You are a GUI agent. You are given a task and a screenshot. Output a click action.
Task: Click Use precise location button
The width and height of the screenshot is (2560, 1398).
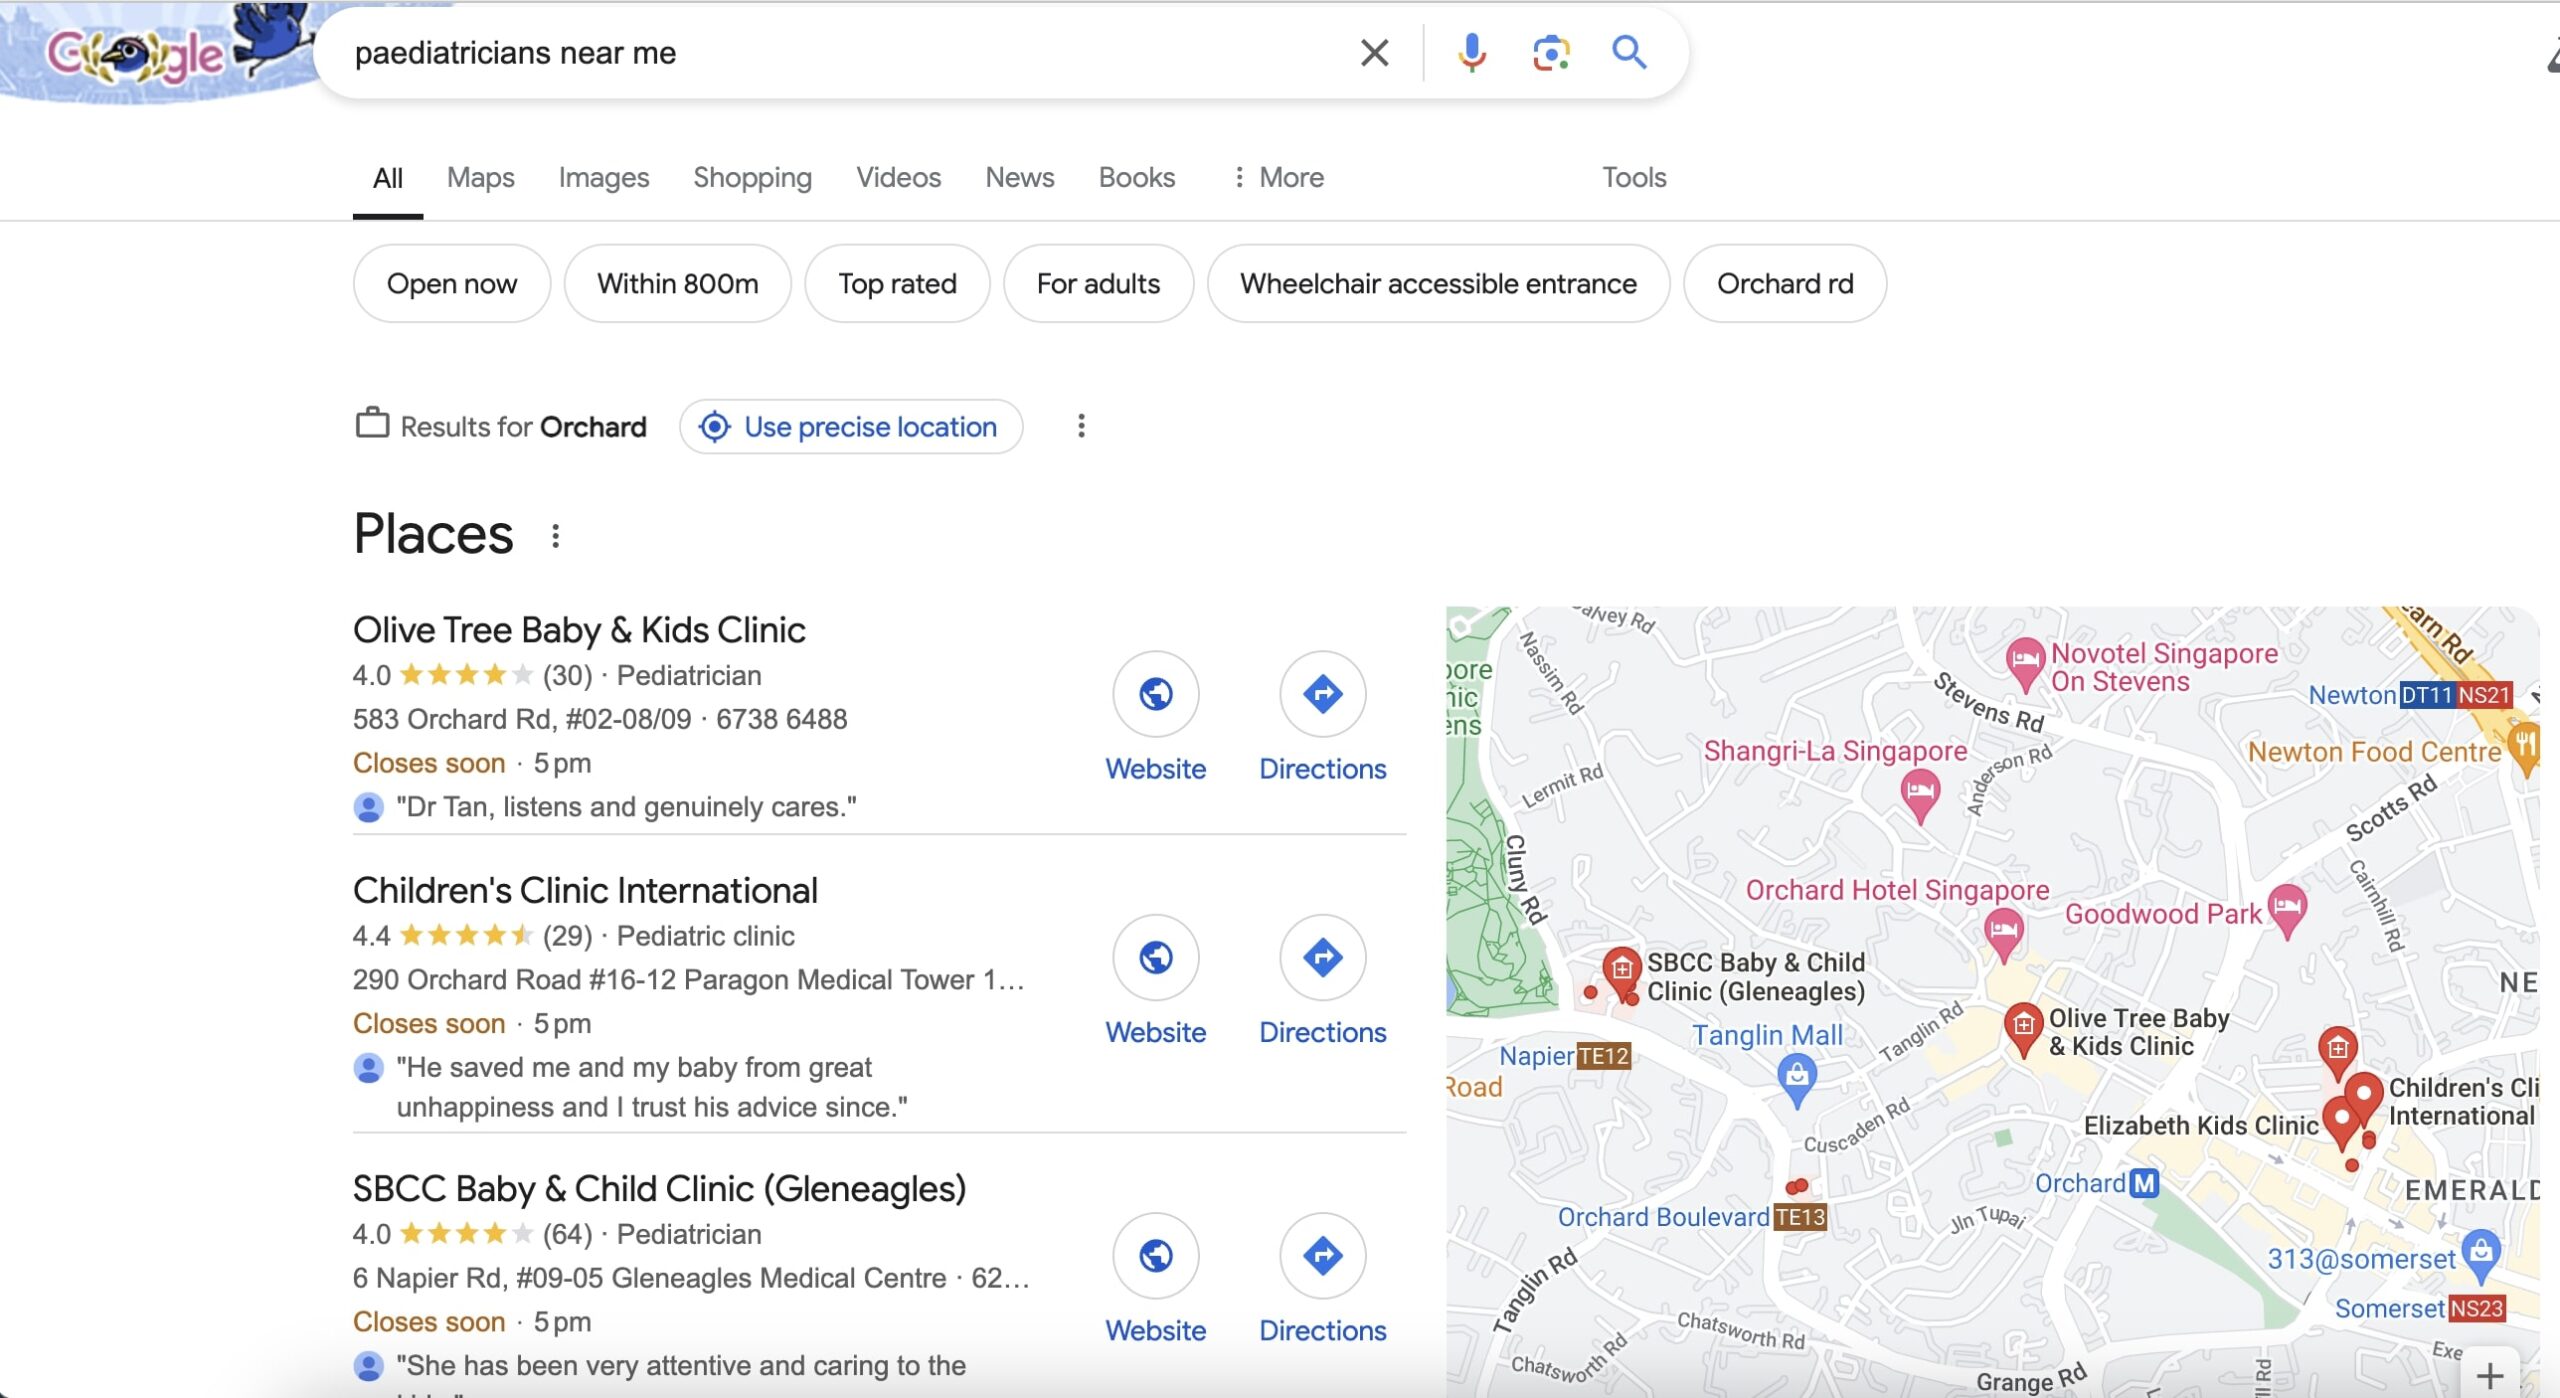tap(851, 427)
